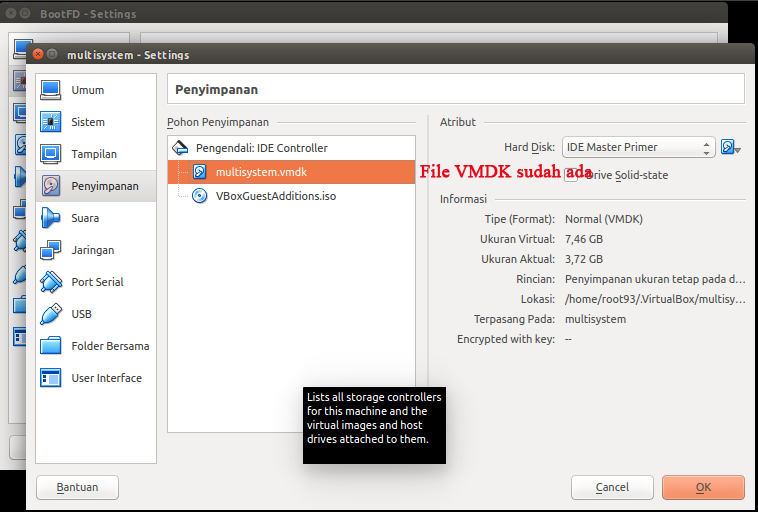Toggle the Drive Solid-state checkbox
Image resolution: width=758 pixels, height=512 pixels.
[x=571, y=175]
